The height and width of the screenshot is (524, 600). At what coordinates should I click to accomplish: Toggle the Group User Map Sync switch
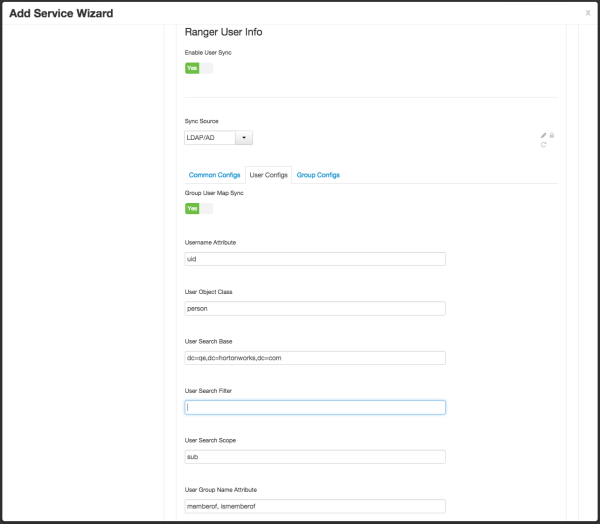pos(198,208)
